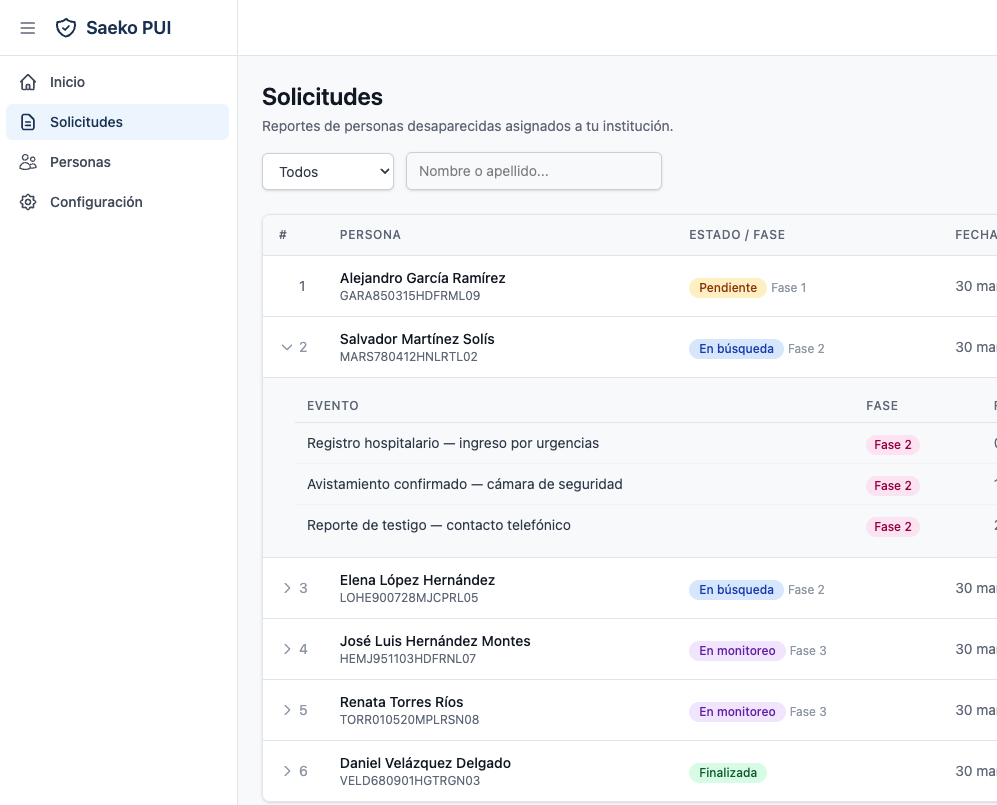The height and width of the screenshot is (805, 997).
Task: Select the Registro hospitalario event row
Action: point(453,443)
